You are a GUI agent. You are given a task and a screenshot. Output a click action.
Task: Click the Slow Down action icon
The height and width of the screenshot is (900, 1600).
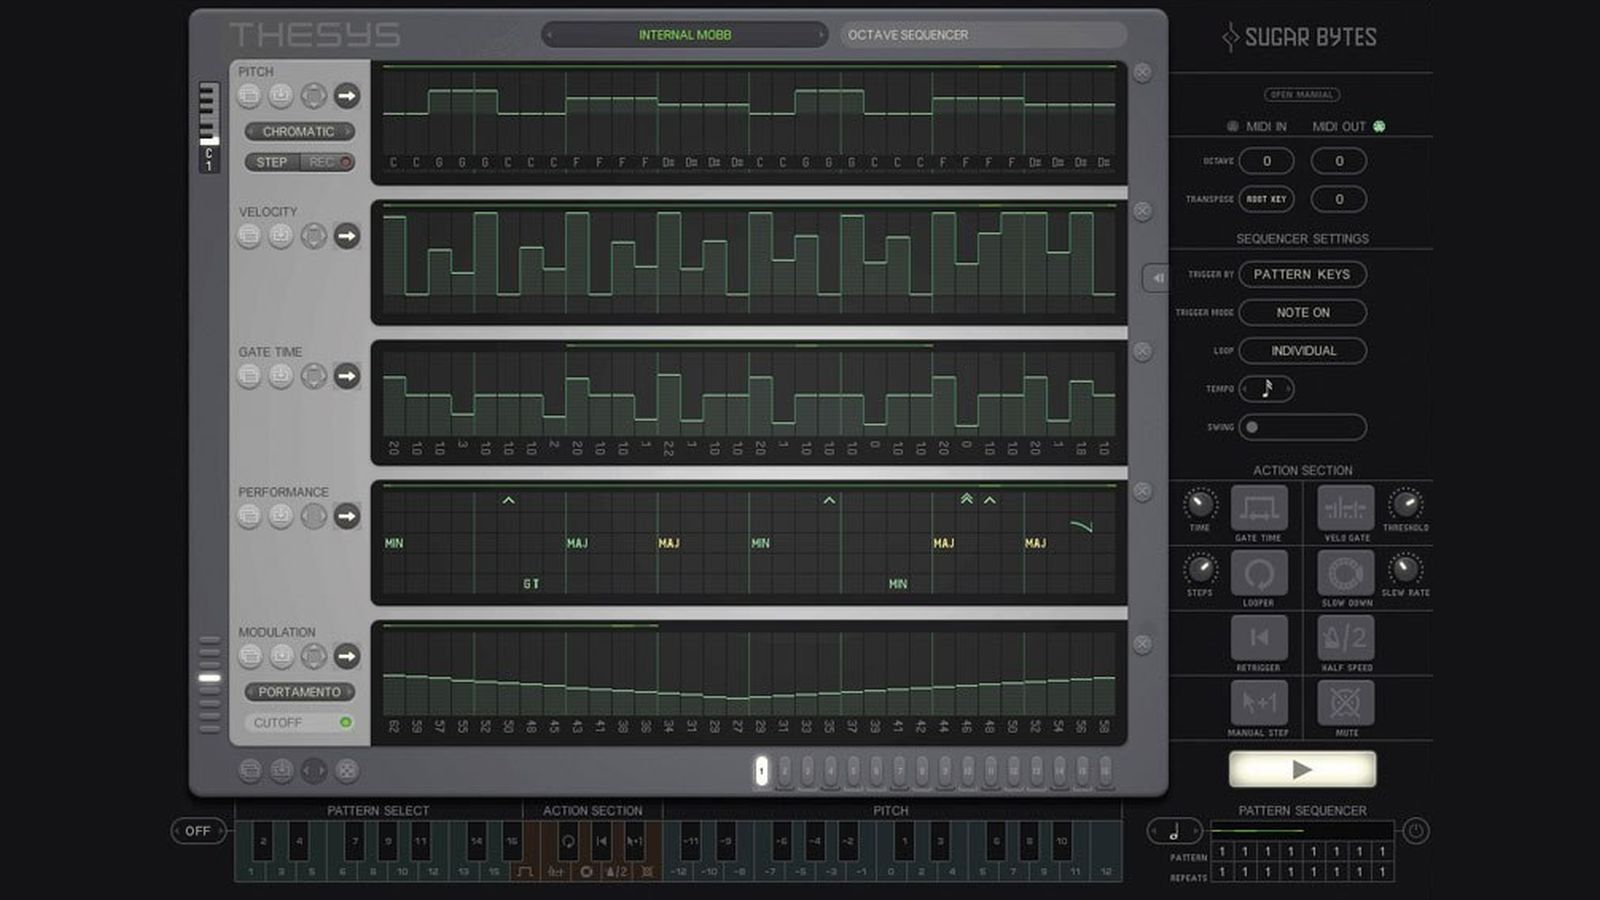click(1345, 574)
